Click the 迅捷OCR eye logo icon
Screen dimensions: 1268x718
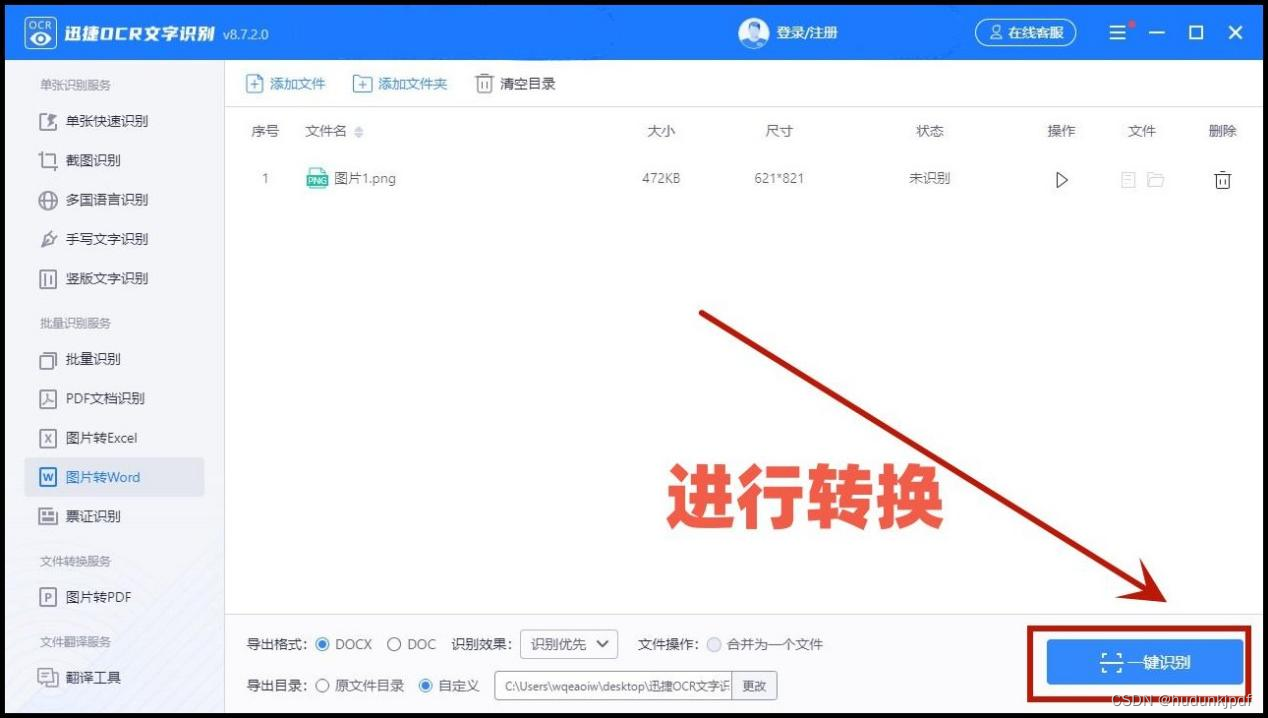41,32
